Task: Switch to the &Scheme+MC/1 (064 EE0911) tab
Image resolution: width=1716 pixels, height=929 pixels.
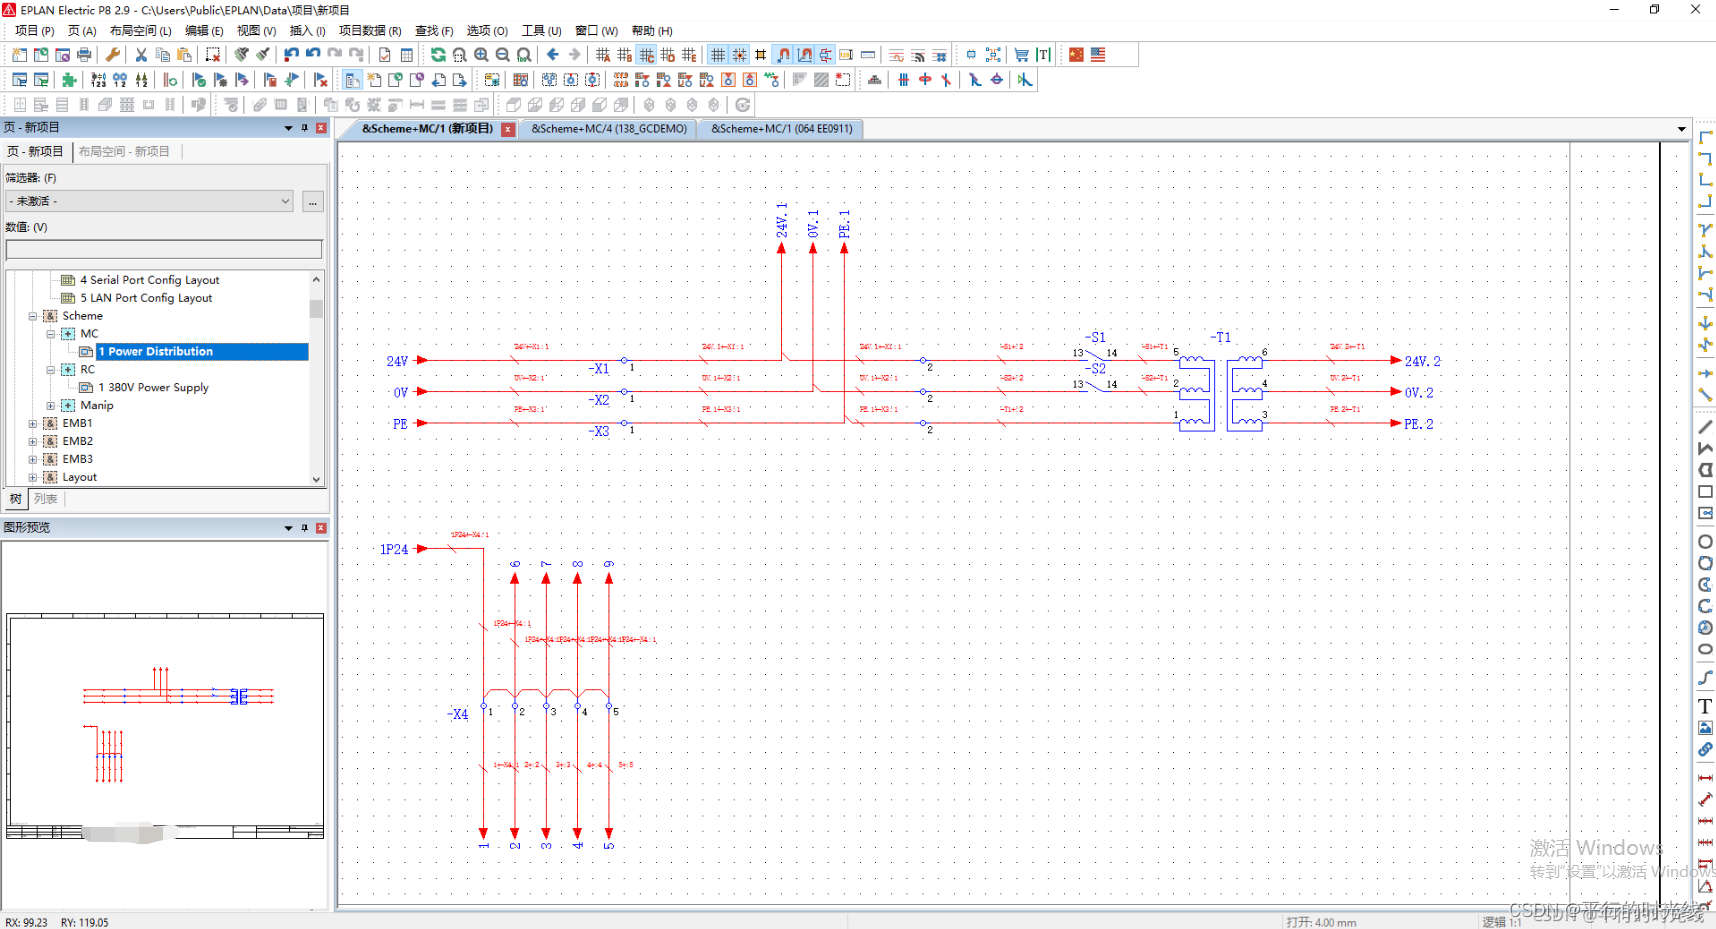Action: click(x=782, y=129)
